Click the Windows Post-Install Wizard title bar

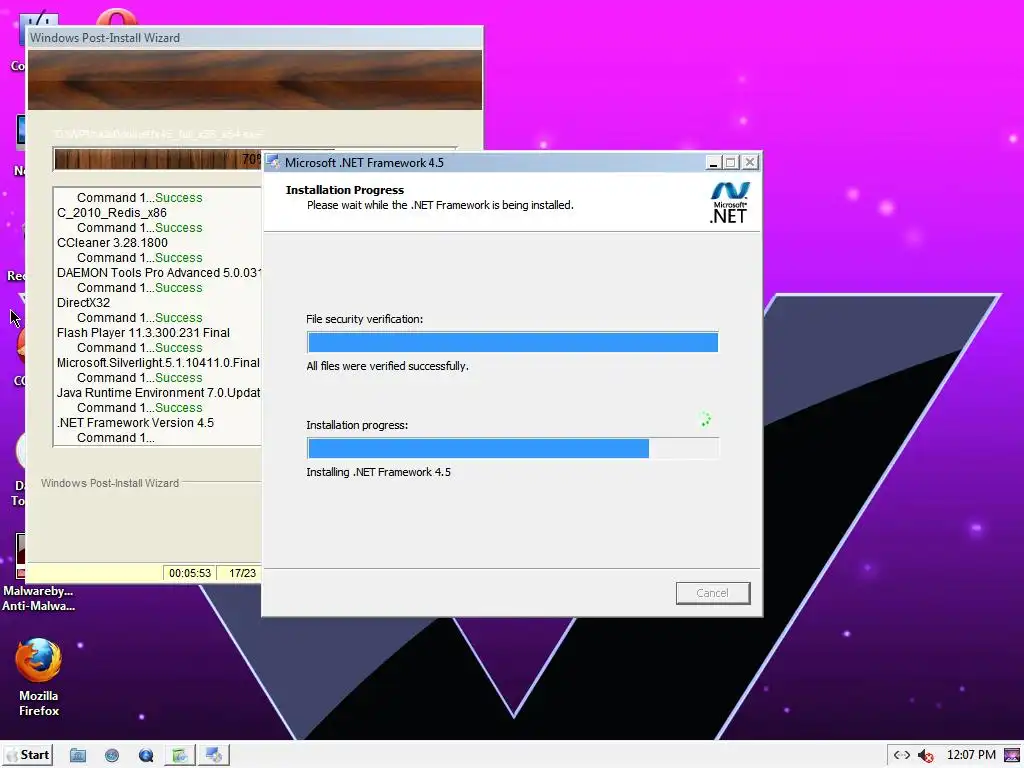[254, 38]
